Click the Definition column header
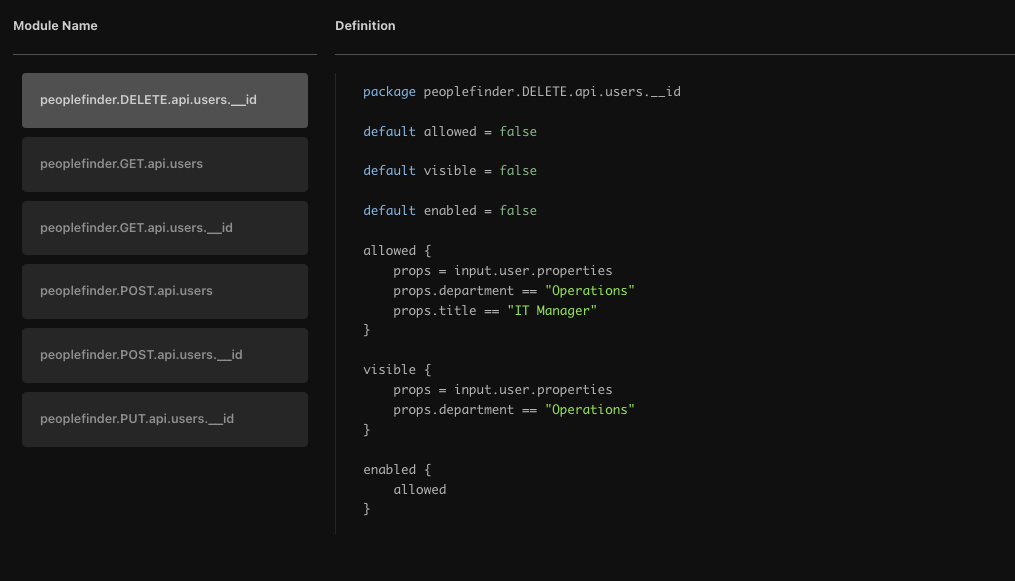This screenshot has height=581, width=1015. tap(365, 26)
